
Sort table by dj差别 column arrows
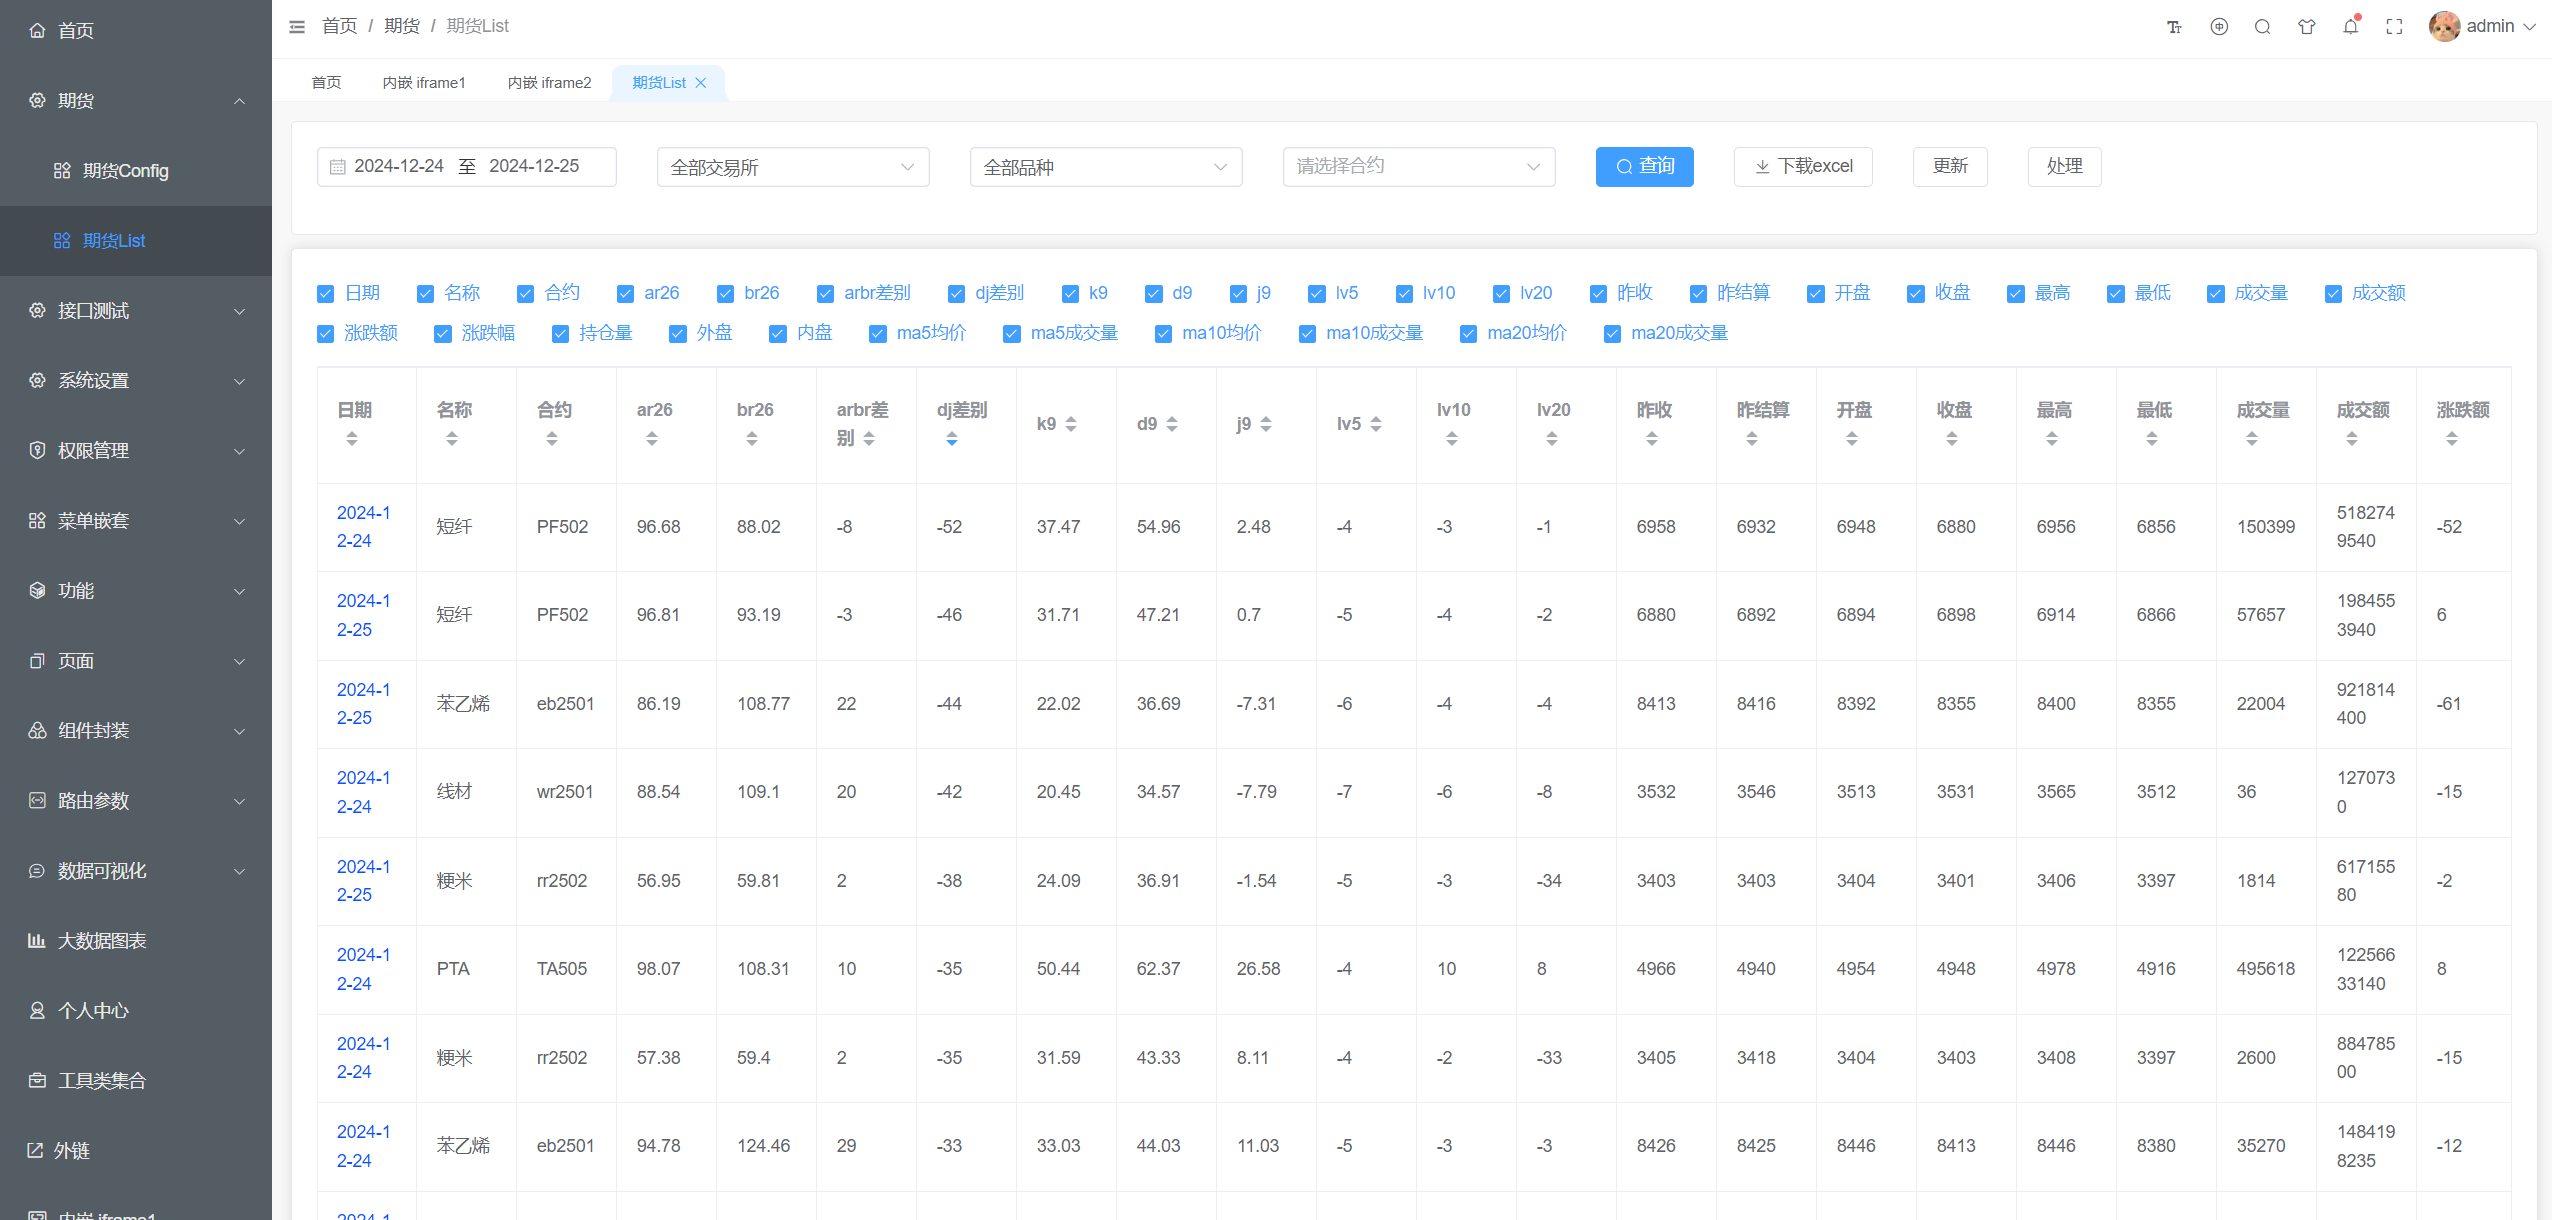click(x=952, y=438)
